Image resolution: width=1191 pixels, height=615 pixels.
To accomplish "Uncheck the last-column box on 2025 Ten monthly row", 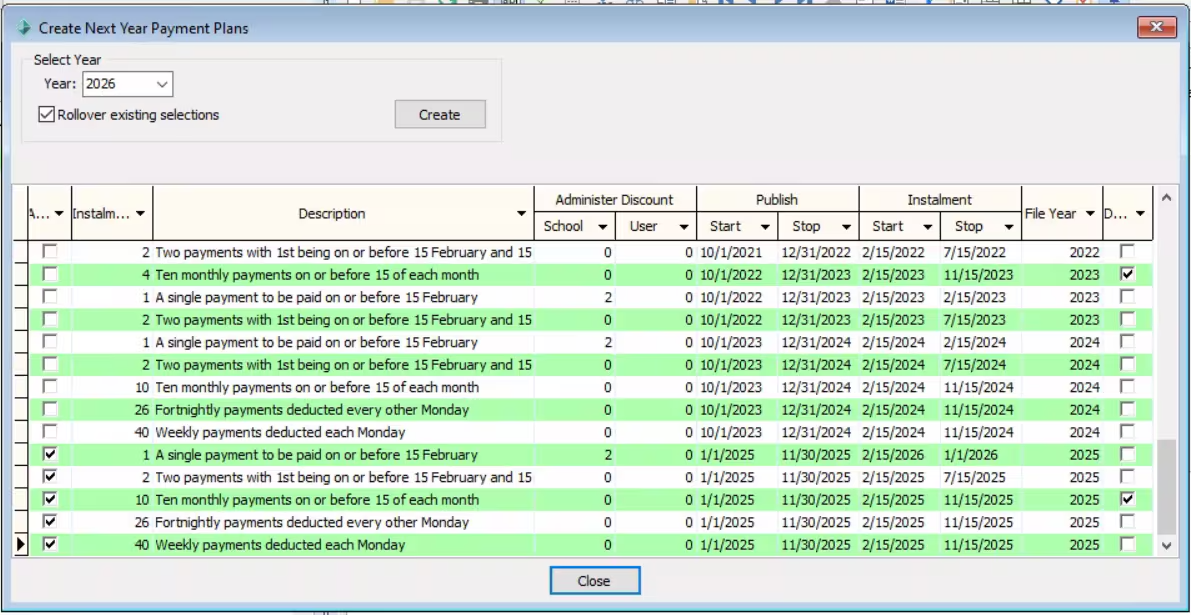I will tap(1128, 499).
